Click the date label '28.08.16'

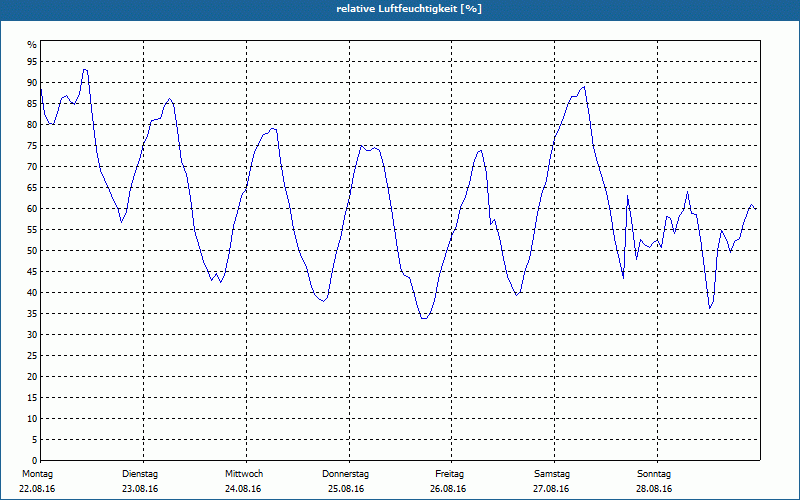(x=654, y=489)
